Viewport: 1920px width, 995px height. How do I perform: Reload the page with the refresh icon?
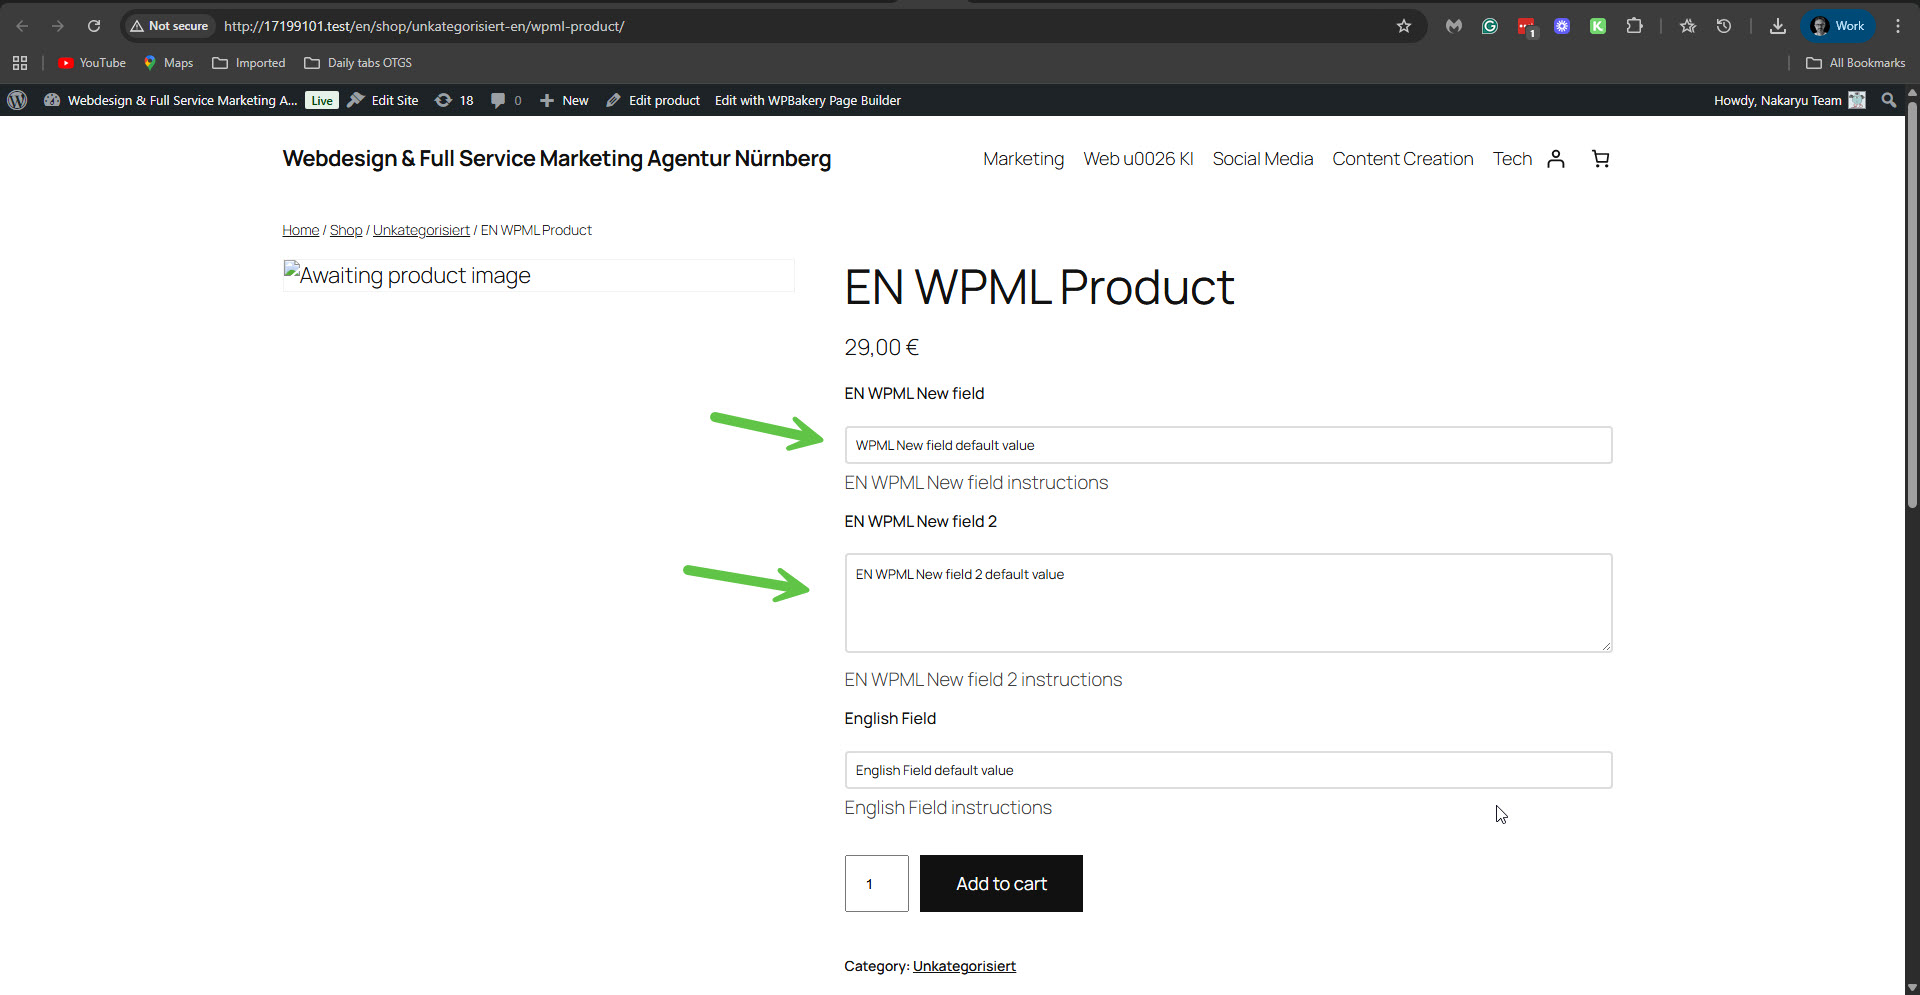tap(94, 26)
